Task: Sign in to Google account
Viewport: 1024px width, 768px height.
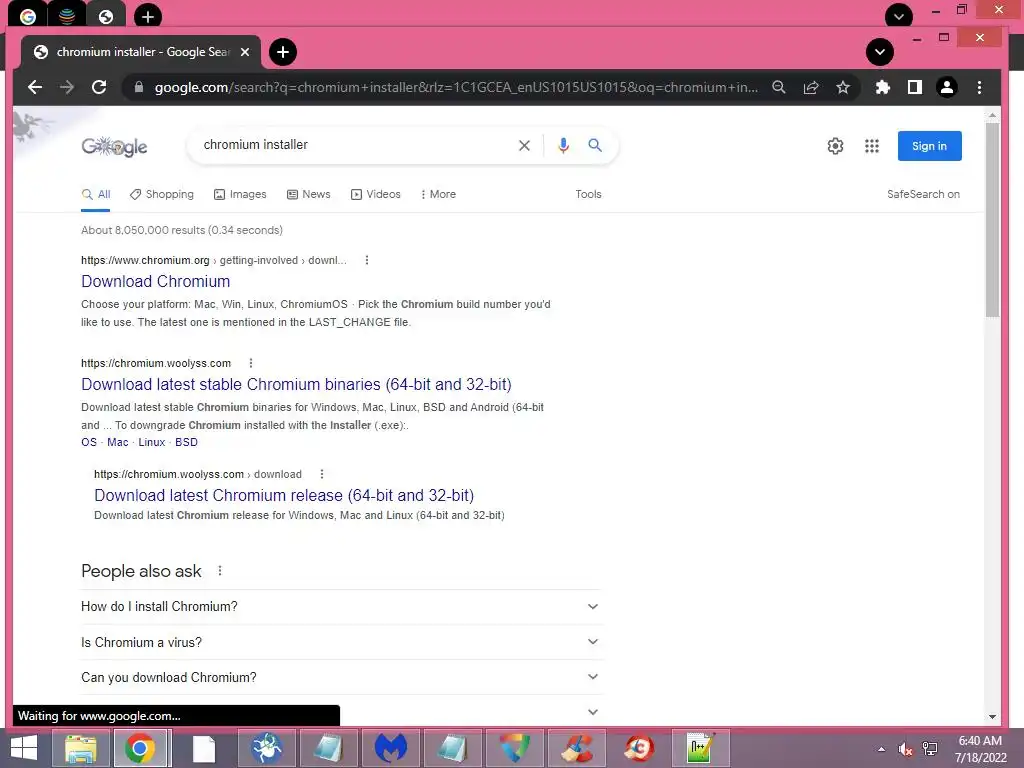Action: point(929,146)
